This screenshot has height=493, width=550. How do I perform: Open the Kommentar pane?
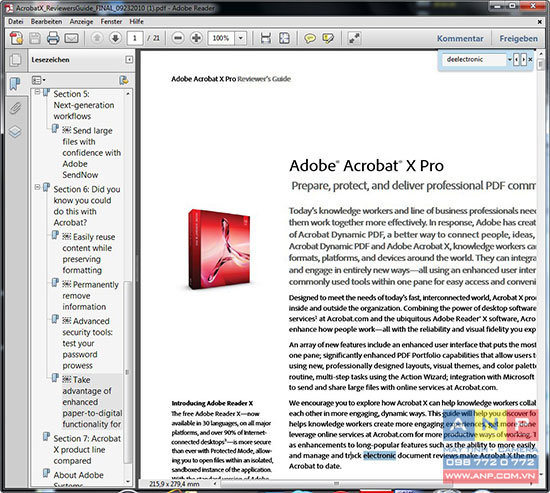(460, 39)
